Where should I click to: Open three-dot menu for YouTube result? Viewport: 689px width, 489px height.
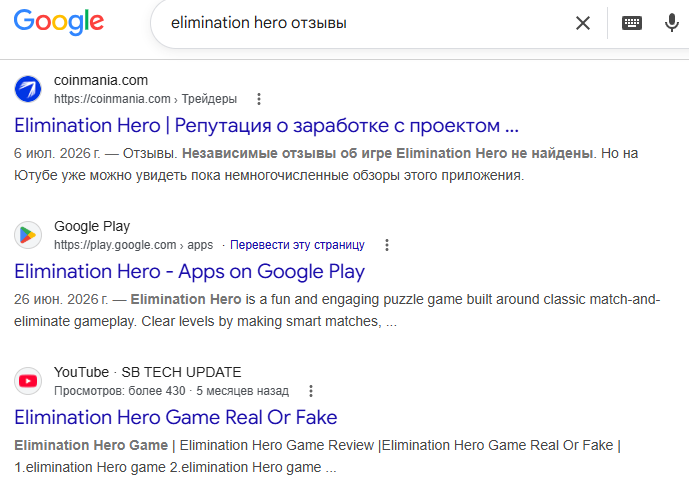pyautogui.click(x=311, y=391)
